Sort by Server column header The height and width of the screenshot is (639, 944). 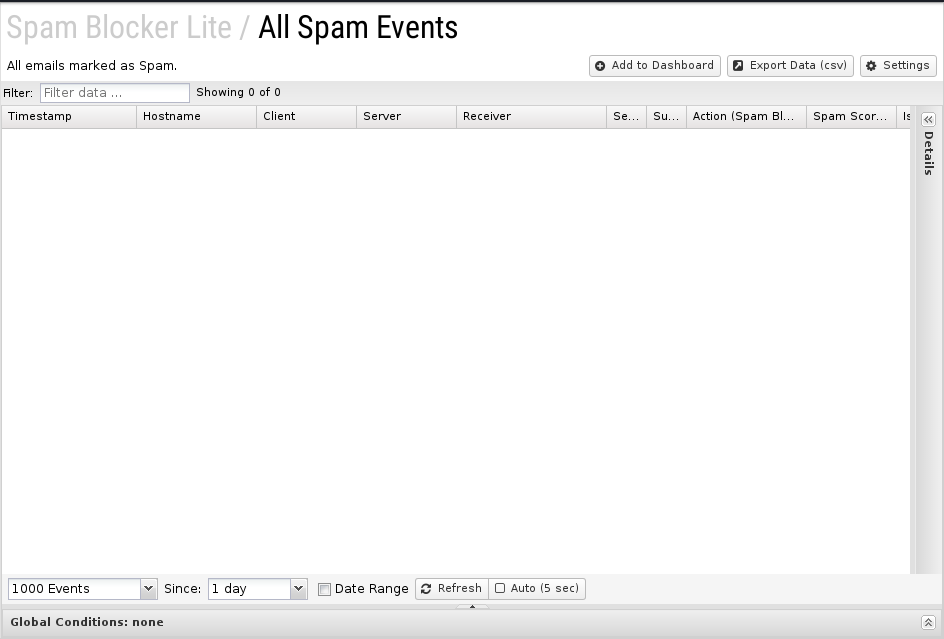pyautogui.click(x=406, y=117)
